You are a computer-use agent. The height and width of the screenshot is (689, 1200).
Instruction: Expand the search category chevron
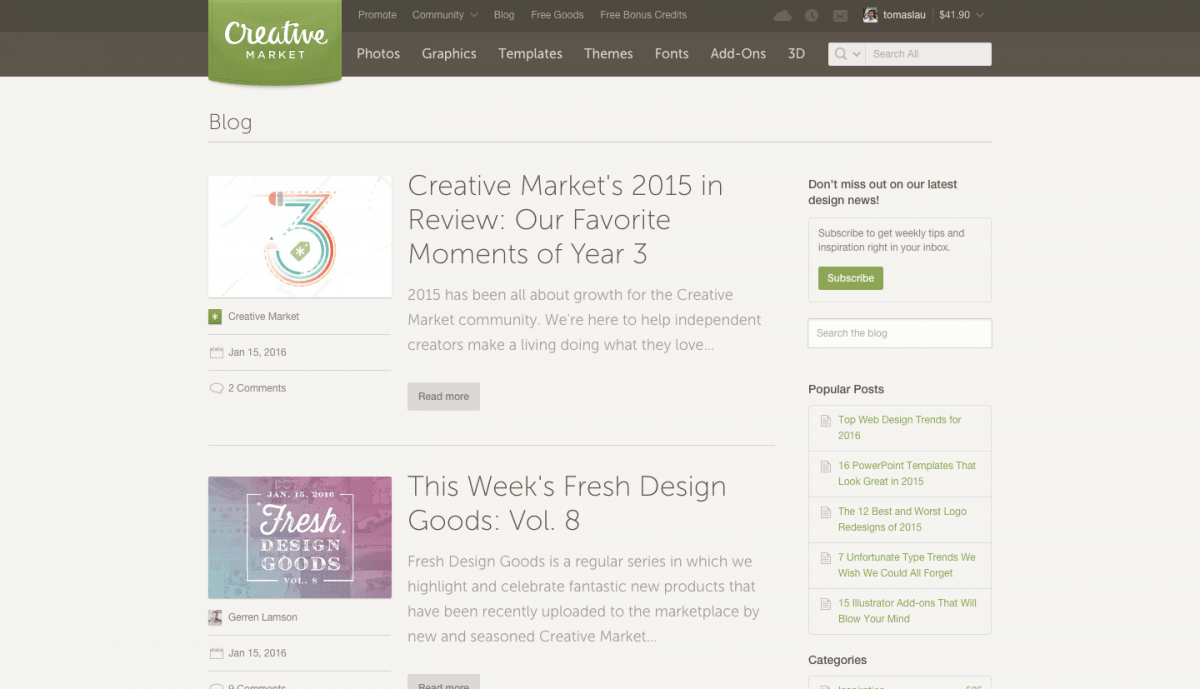[x=855, y=53]
